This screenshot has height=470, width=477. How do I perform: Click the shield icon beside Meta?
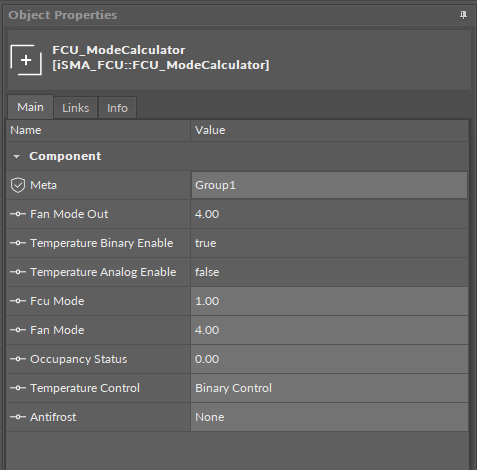18,185
